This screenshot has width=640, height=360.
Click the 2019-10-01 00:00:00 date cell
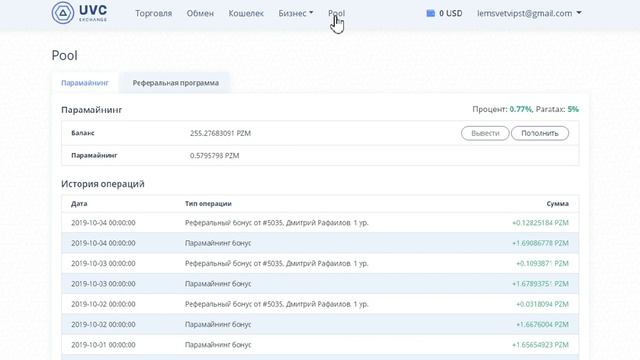click(x=103, y=345)
